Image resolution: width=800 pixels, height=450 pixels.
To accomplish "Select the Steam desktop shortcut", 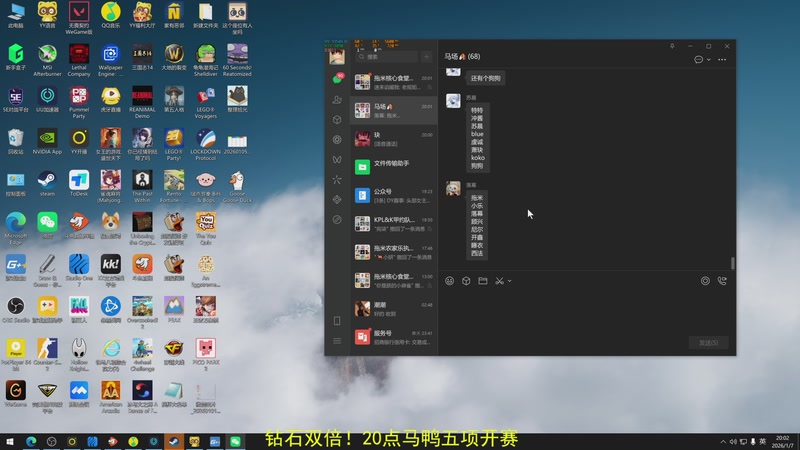I will tap(47, 184).
